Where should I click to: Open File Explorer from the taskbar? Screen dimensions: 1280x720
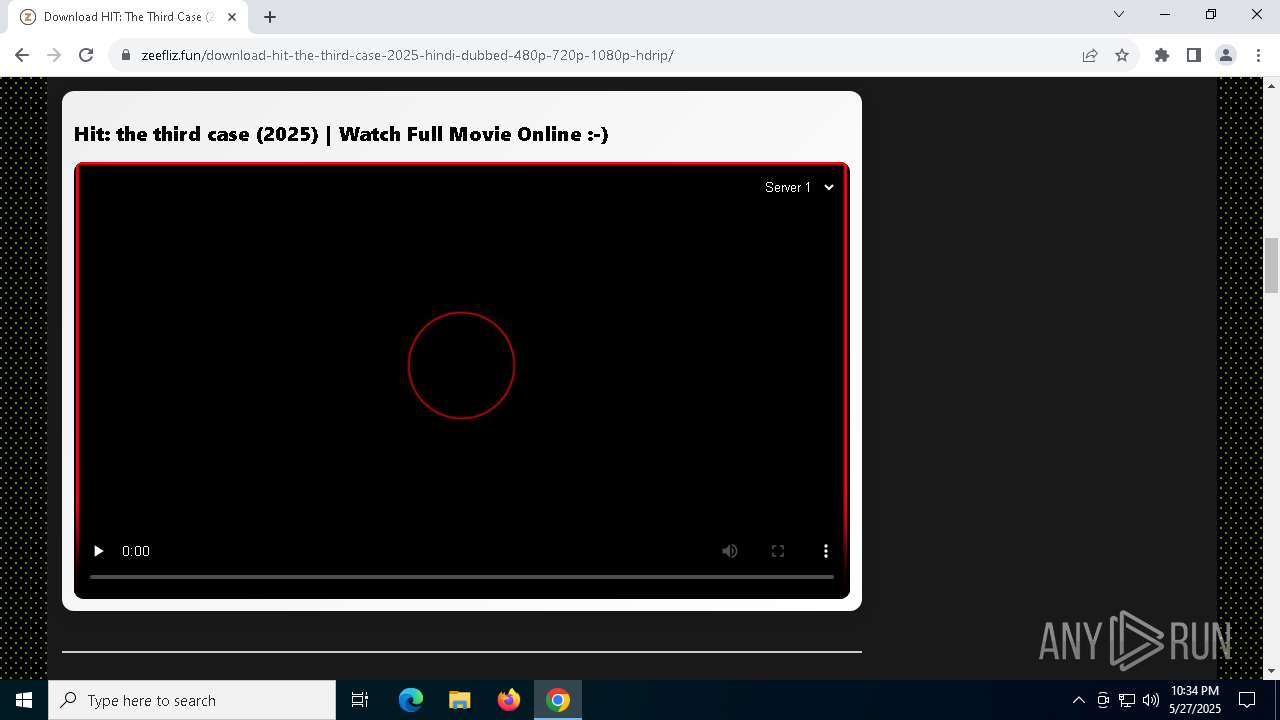pos(460,700)
